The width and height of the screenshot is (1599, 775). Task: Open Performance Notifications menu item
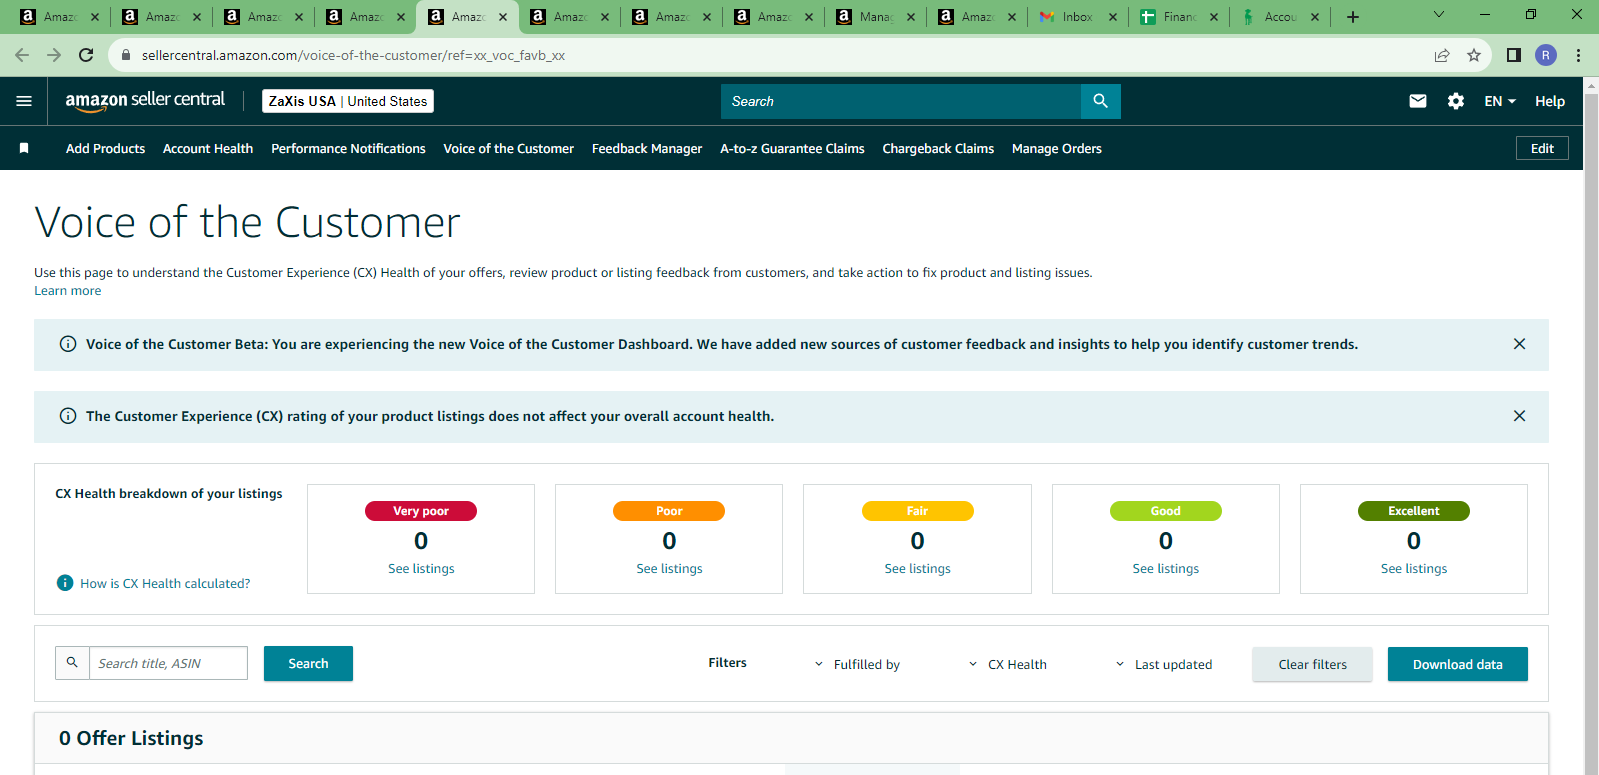click(348, 148)
